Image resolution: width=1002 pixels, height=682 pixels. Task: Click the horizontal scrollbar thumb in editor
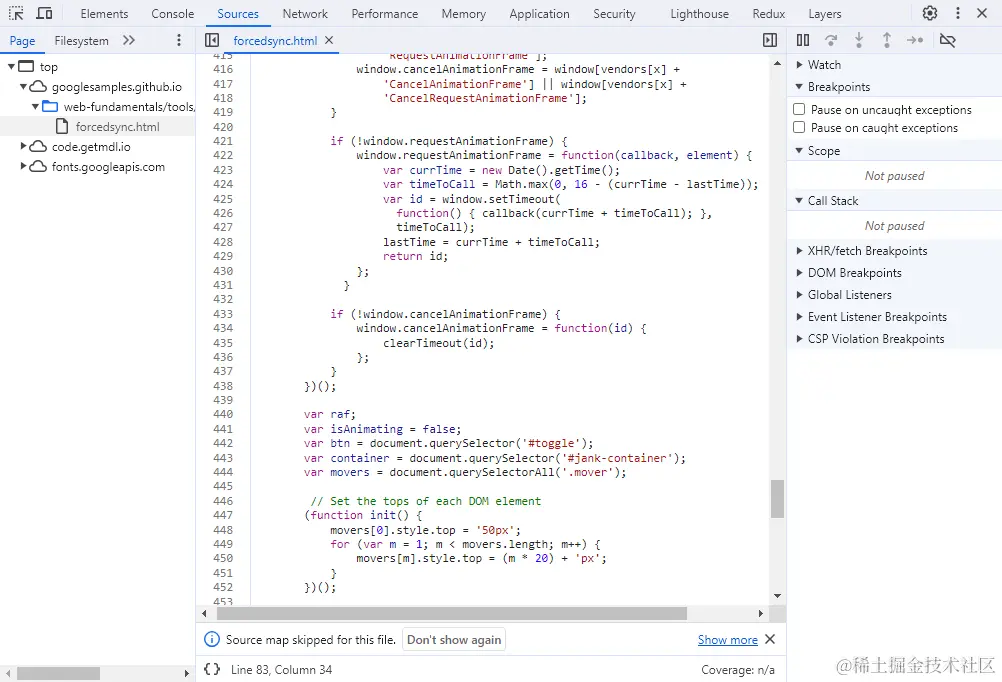(452, 614)
